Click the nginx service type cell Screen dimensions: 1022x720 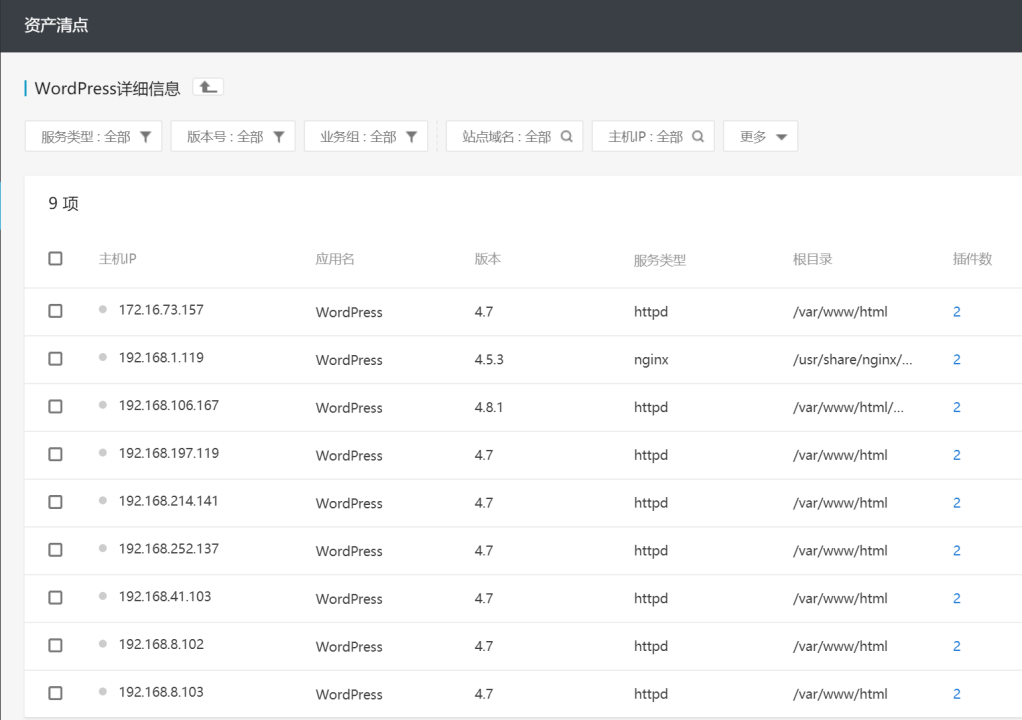(x=651, y=360)
